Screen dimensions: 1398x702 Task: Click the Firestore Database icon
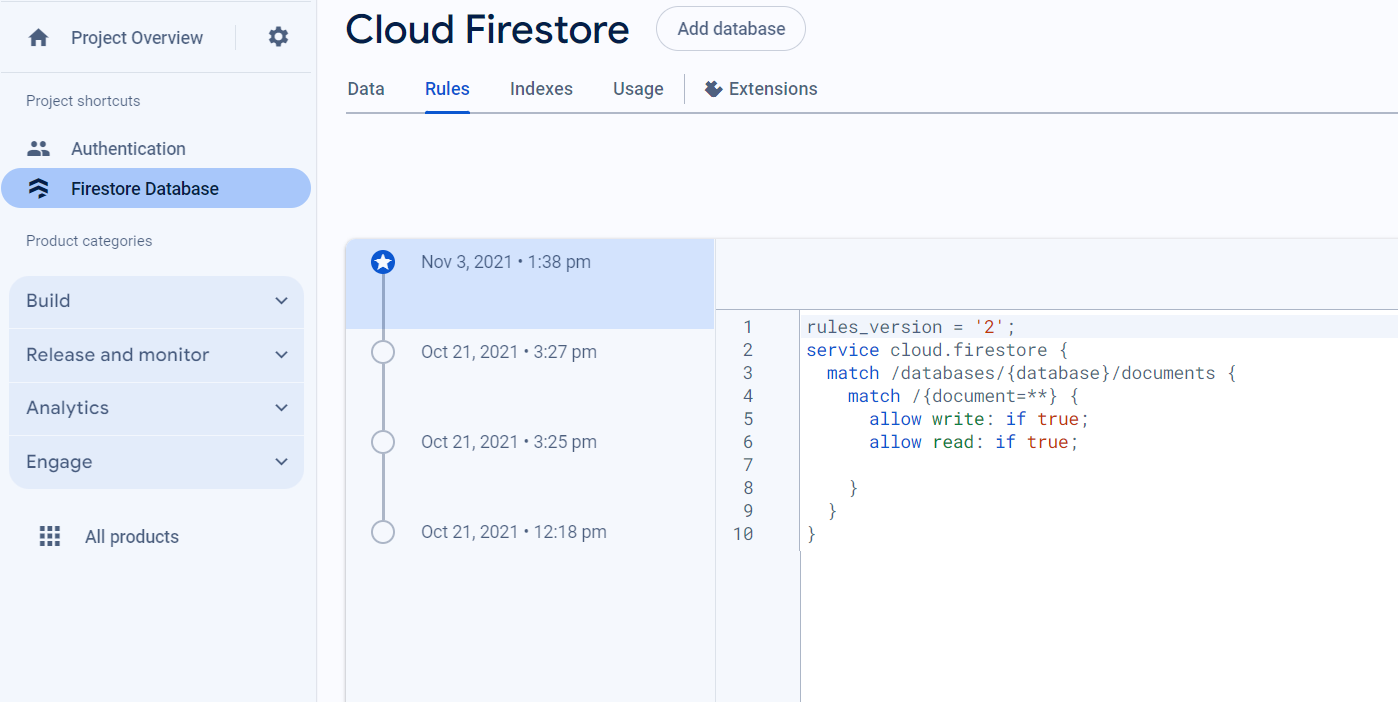[39, 188]
